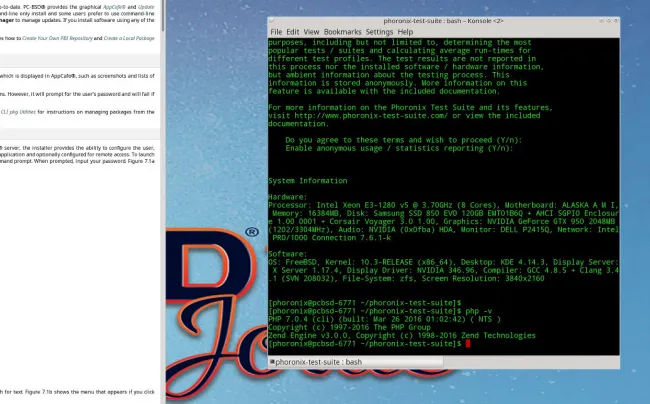This screenshot has height=404, width=650.
Task: Click 'System Information' heading in terminal
Action: (308, 181)
